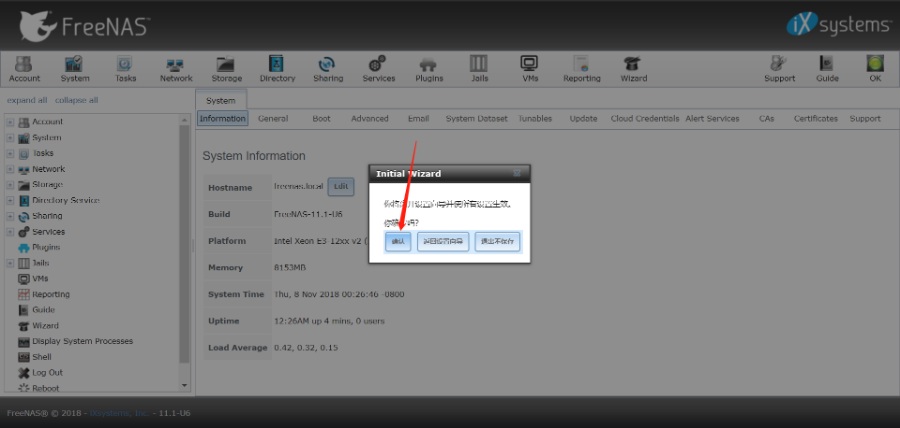The image size is (900, 428).
Task: Switch to the Support sub-tab under System
Action: tap(865, 118)
